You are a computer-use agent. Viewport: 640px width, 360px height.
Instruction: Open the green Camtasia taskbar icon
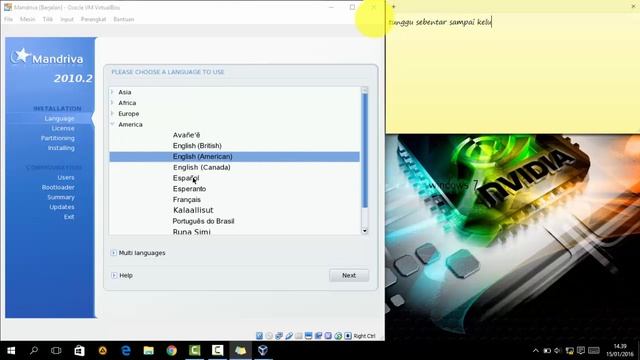tap(195, 350)
